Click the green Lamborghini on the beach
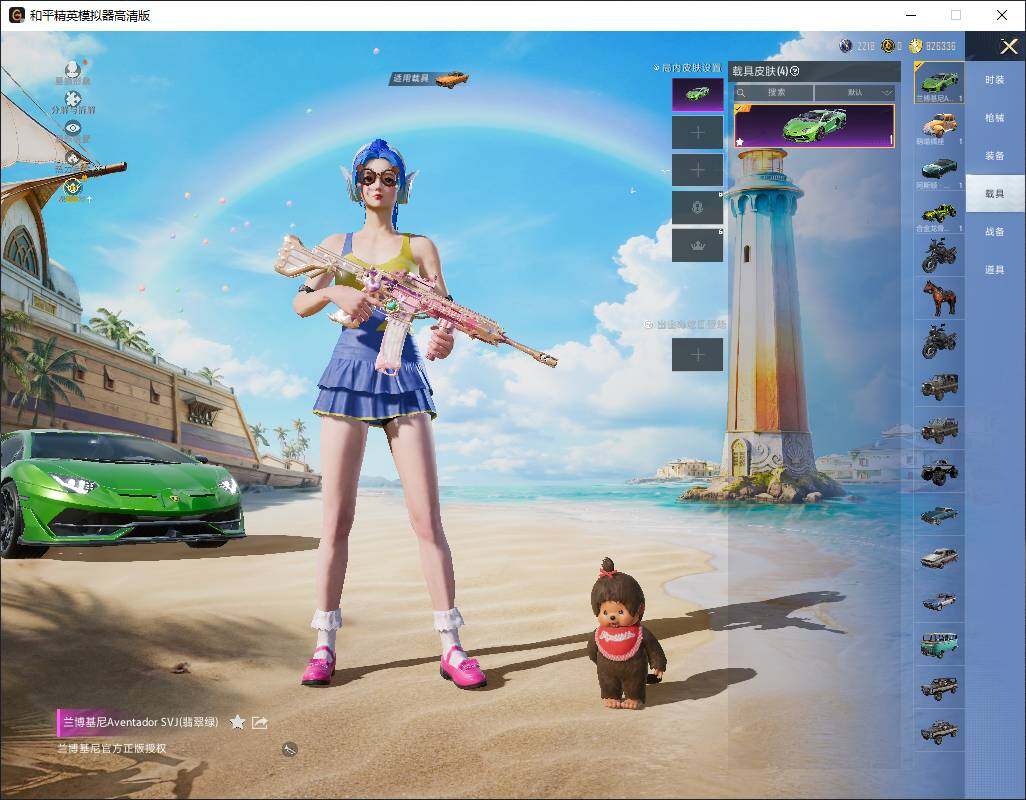 coord(121,492)
